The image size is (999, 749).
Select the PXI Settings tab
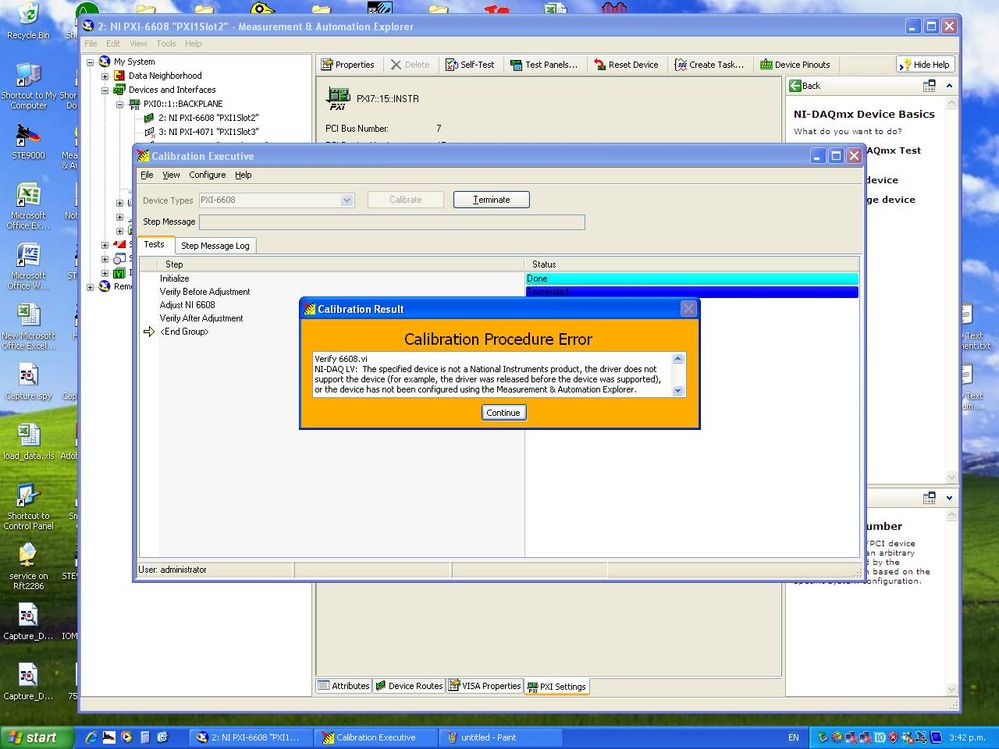point(556,687)
